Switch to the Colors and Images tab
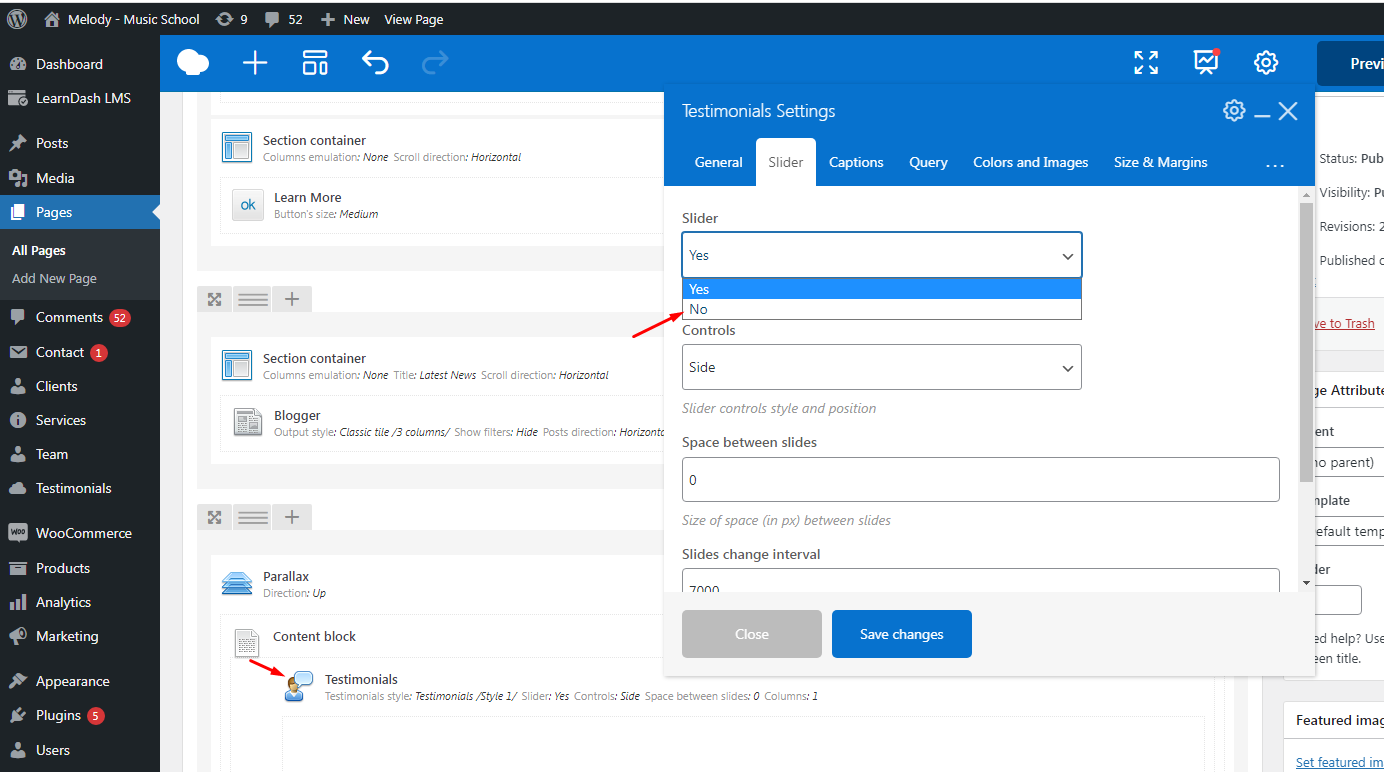1384x772 pixels. pyautogui.click(x=1031, y=162)
